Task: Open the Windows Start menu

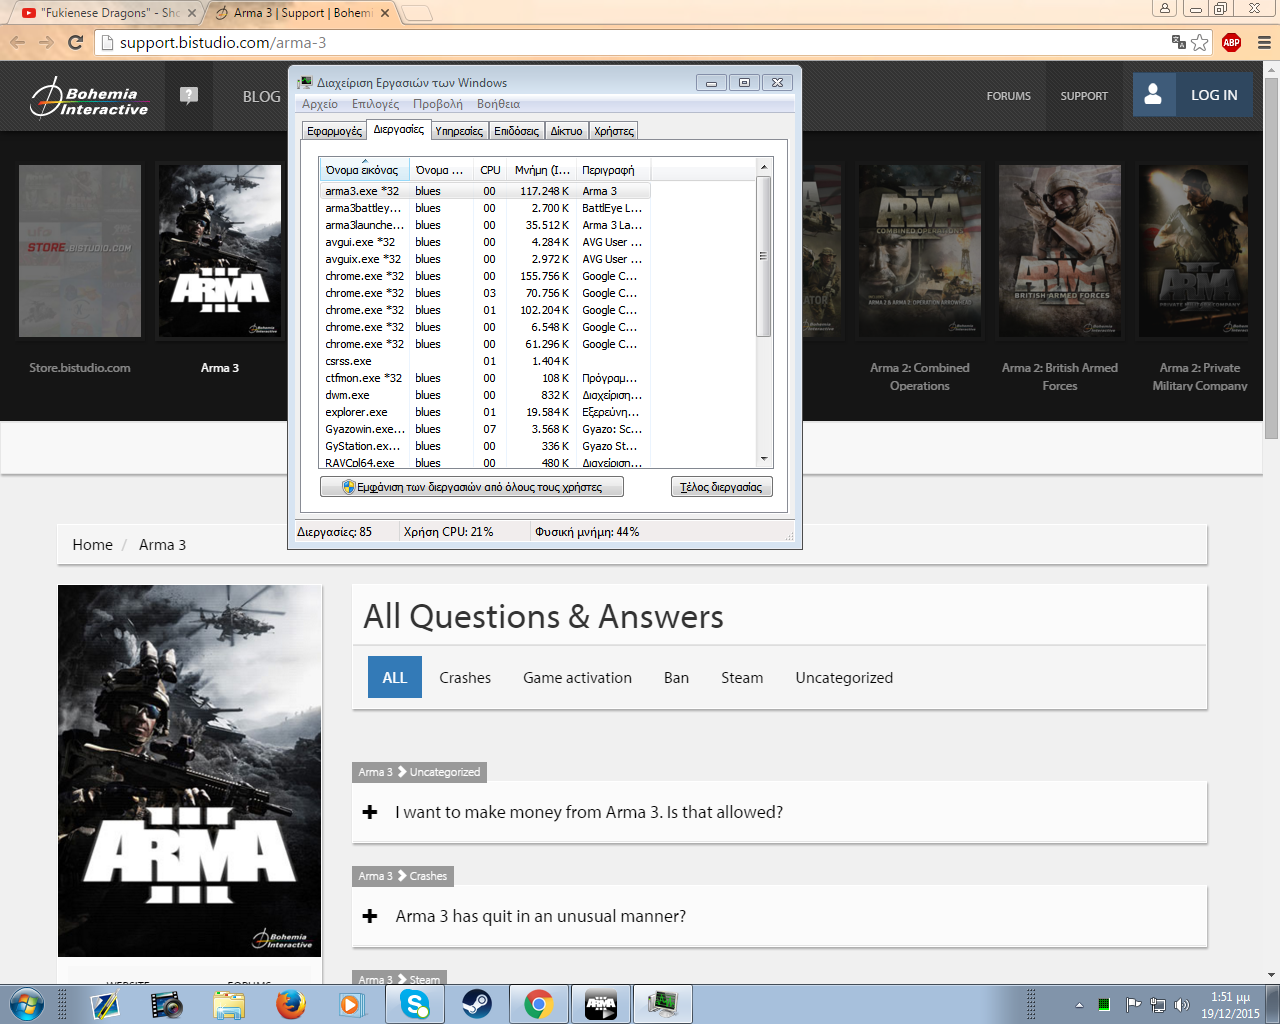Action: (x=27, y=1004)
